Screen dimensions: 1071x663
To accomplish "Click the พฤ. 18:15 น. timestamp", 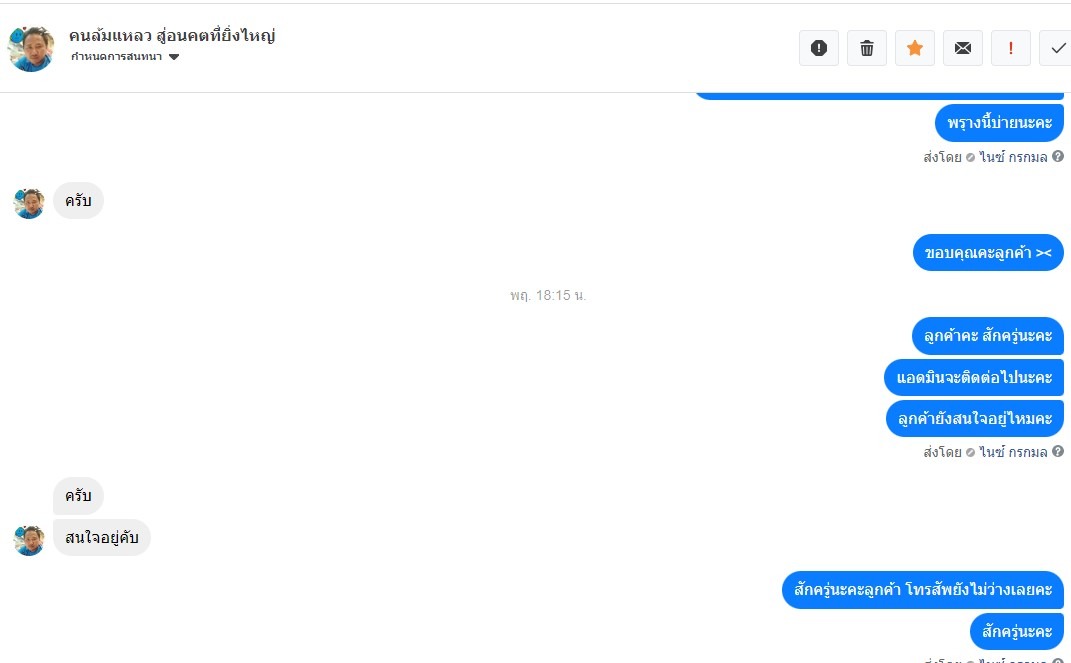I will tap(548, 296).
